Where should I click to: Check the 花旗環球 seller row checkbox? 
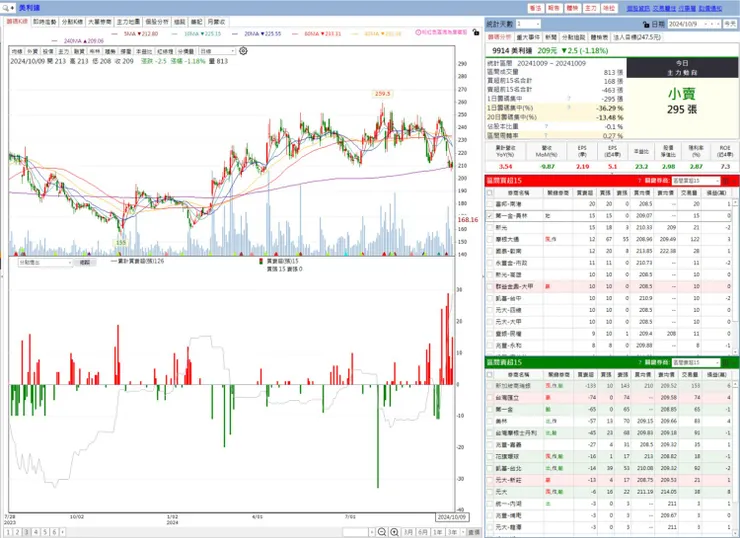coord(489,457)
